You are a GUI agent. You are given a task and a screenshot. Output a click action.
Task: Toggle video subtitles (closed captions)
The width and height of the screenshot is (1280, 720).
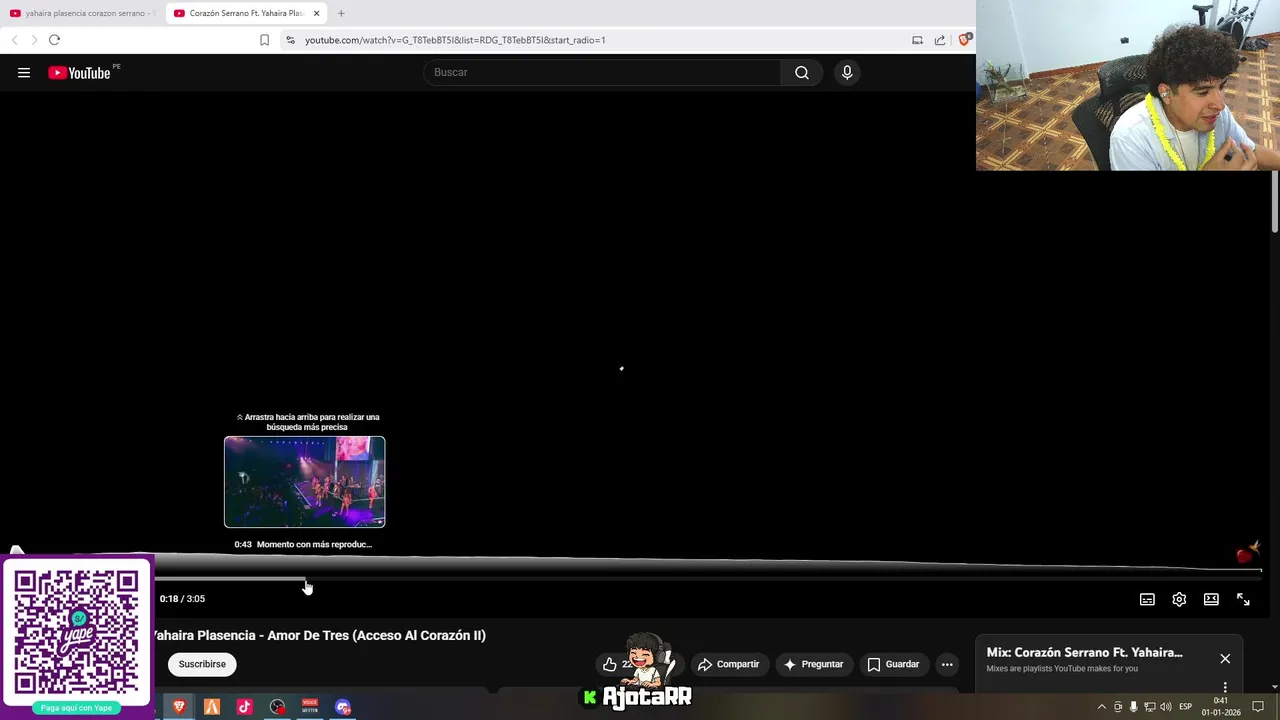pos(1147,599)
